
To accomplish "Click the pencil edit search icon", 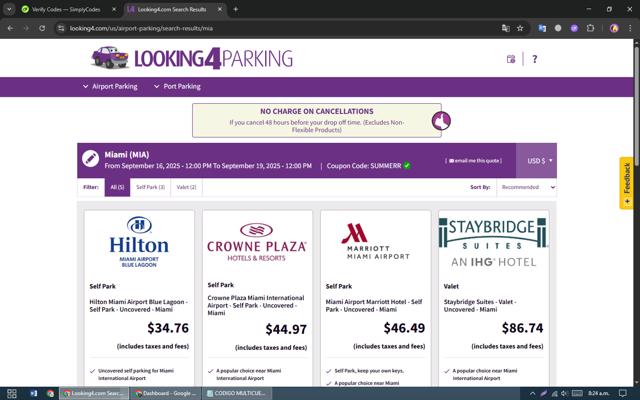I will [90, 159].
